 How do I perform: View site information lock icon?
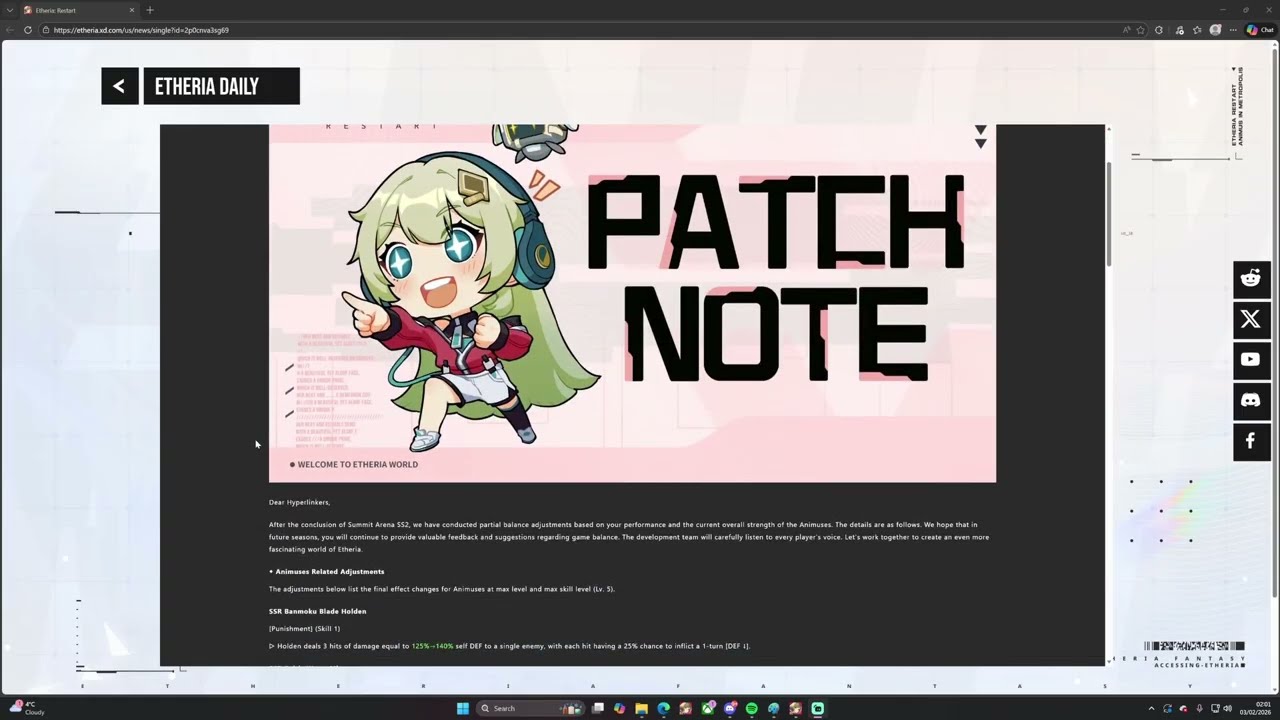[x=46, y=30]
